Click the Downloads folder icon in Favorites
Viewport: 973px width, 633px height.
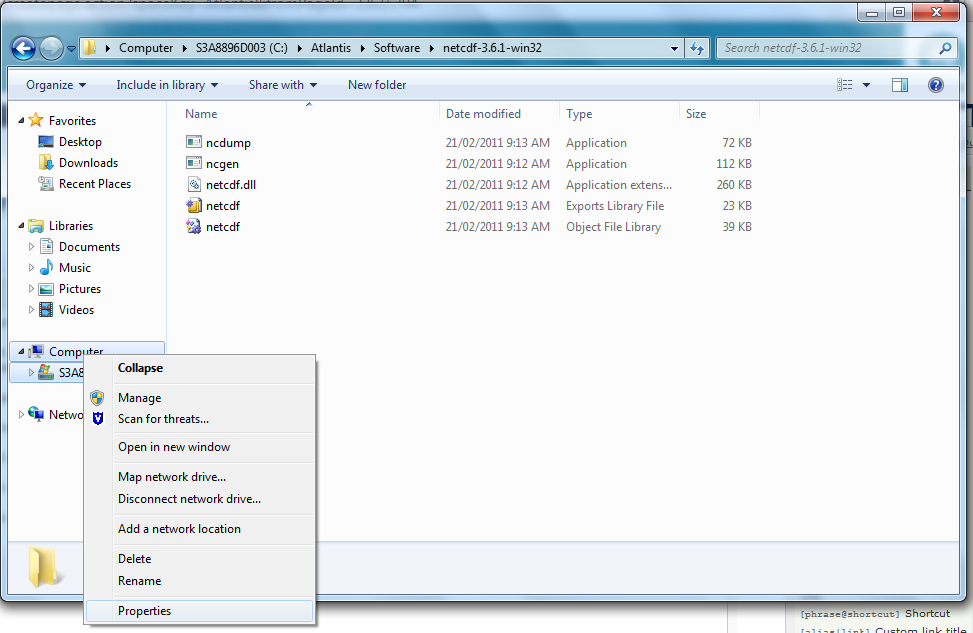click(46, 163)
